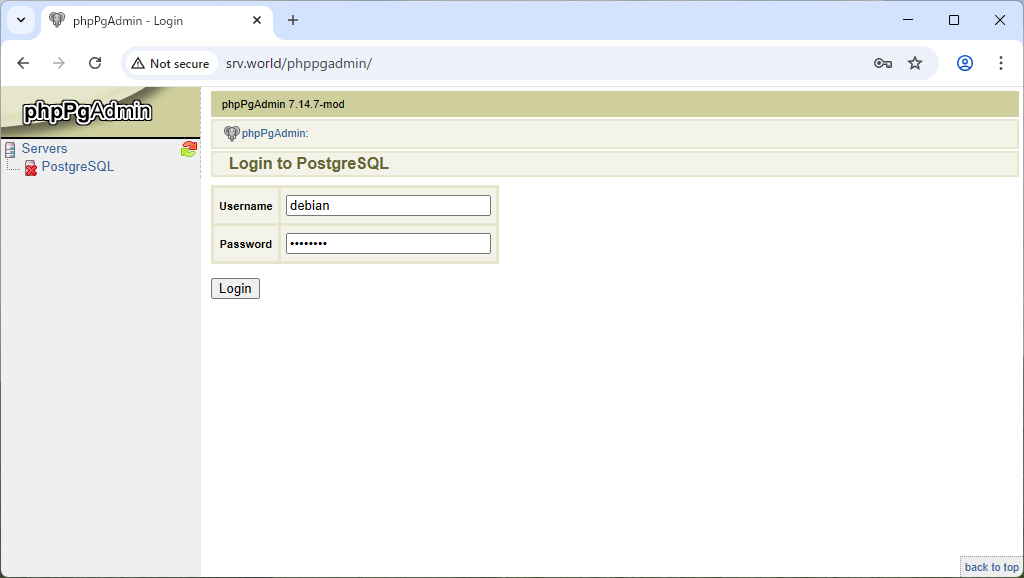
Task: Click the Servers tree icon
Action: pyautogui.click(x=10, y=149)
